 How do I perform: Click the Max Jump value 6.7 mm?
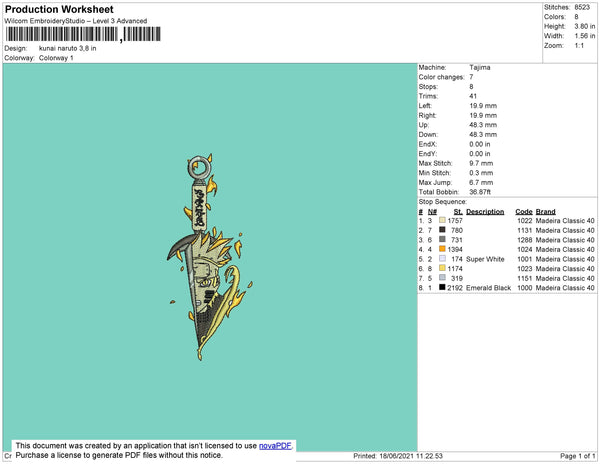pos(481,182)
